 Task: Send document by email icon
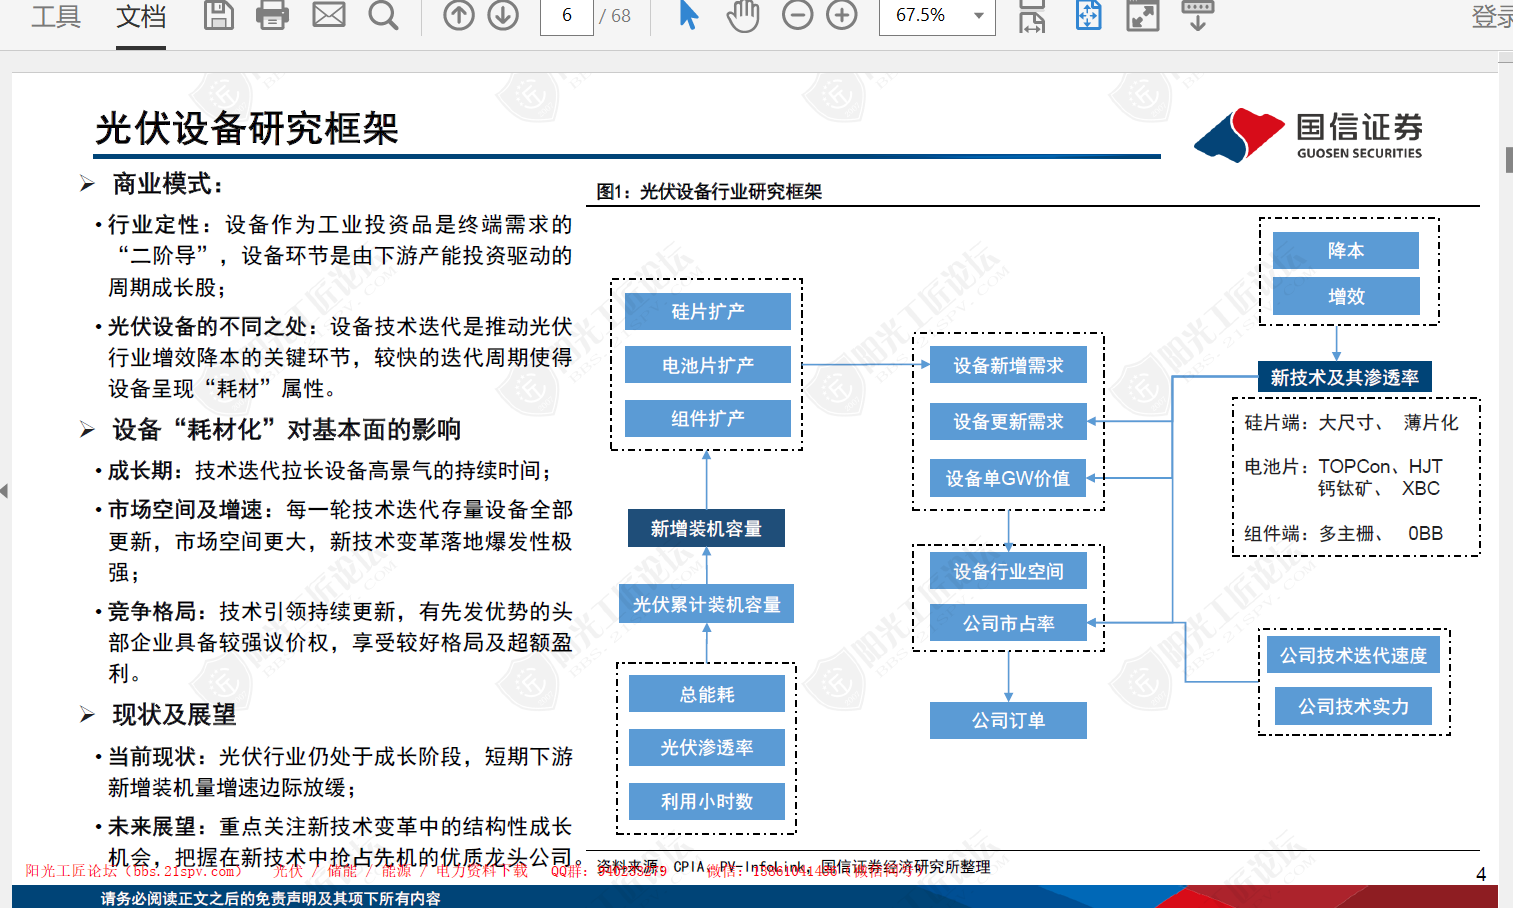point(329,15)
